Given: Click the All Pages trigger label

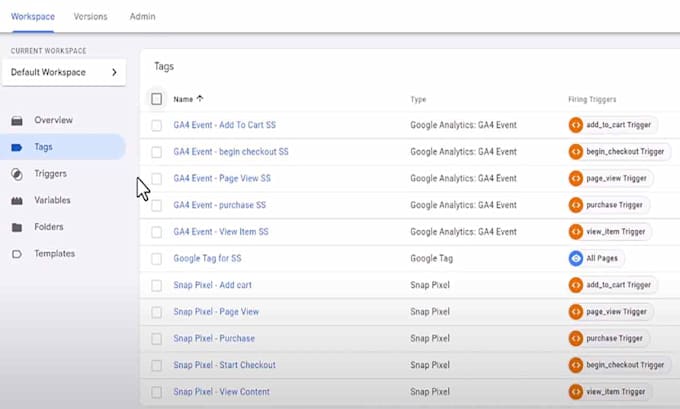Looking at the screenshot, I should 602,258.
